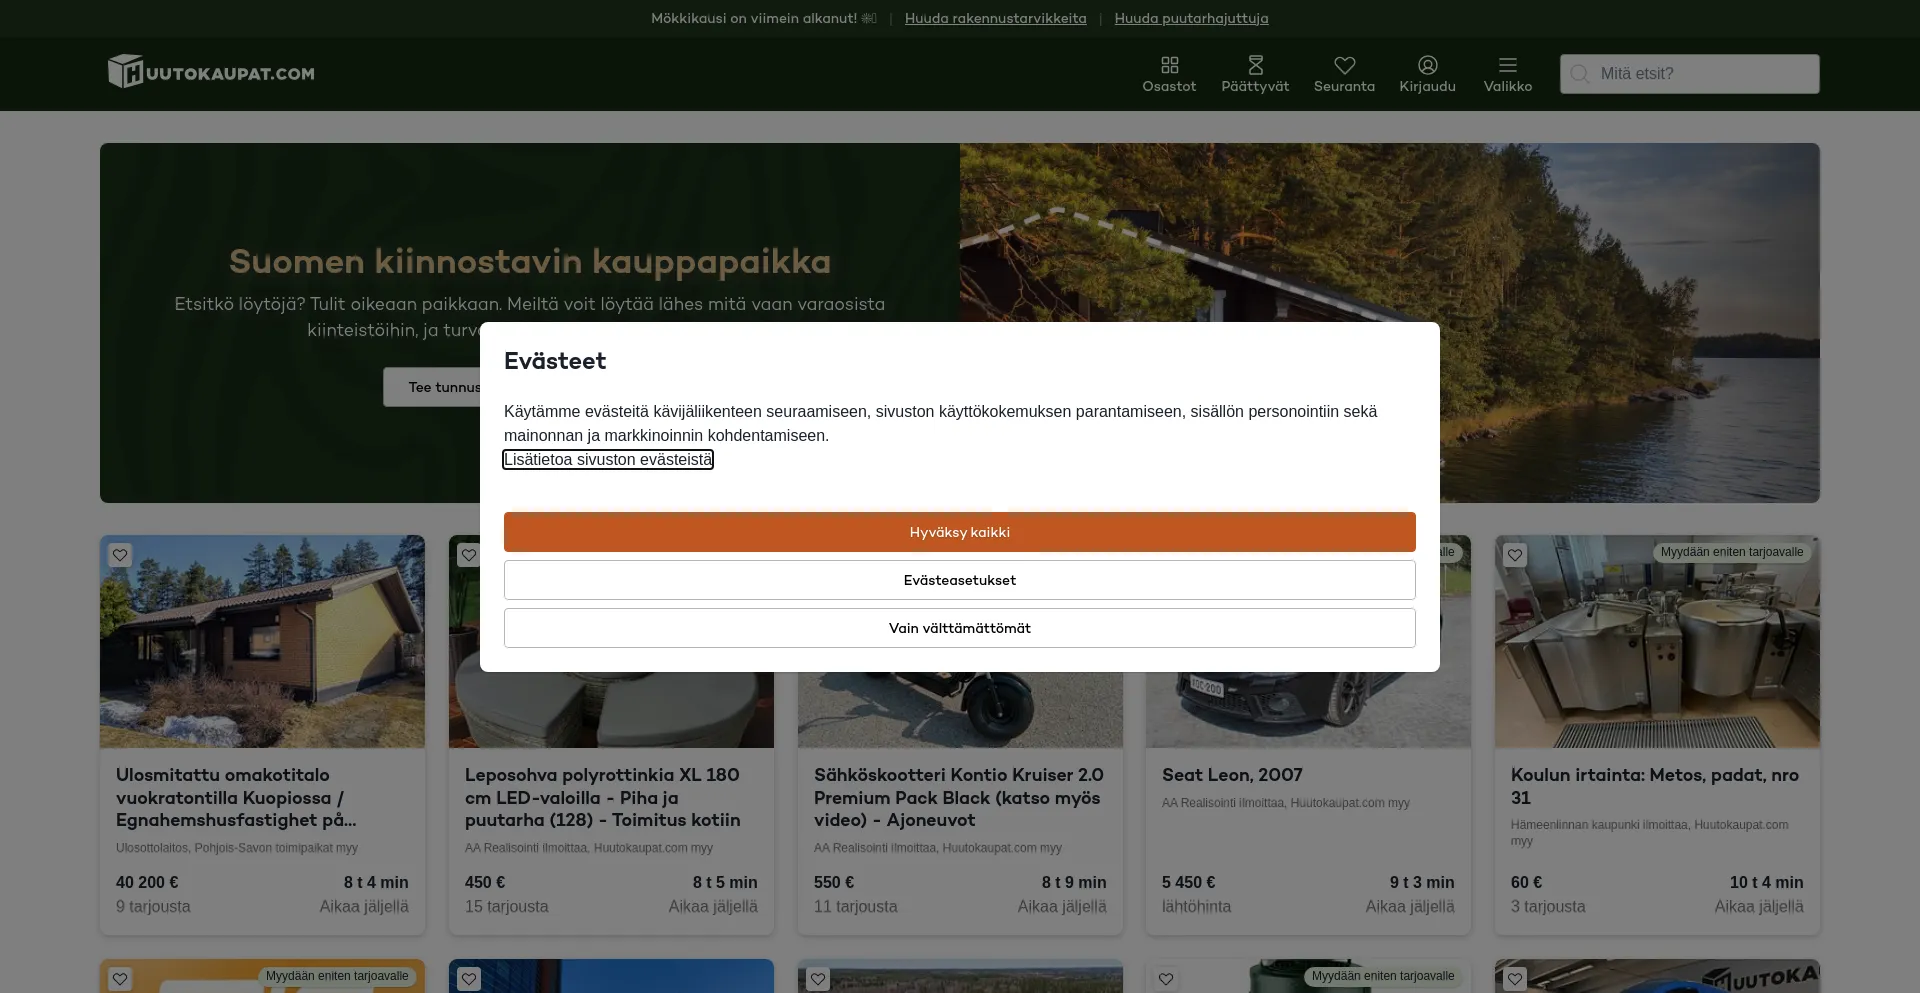The image size is (1920, 993).
Task: Open Päättyvät ending-soon auctions
Action: click(x=1255, y=66)
